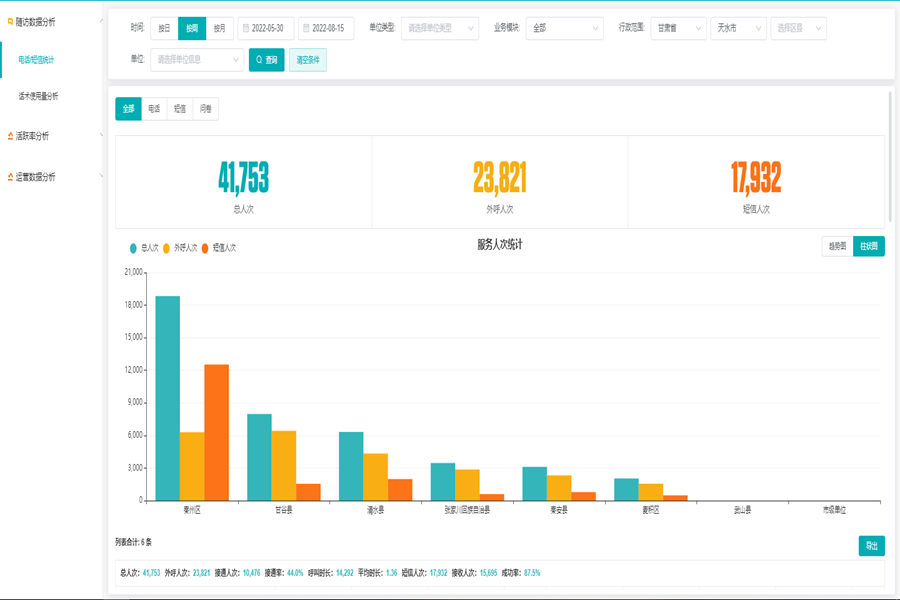This screenshot has height=600, width=900.
Task: Open the 单位类型 dropdown
Action: coord(439,29)
